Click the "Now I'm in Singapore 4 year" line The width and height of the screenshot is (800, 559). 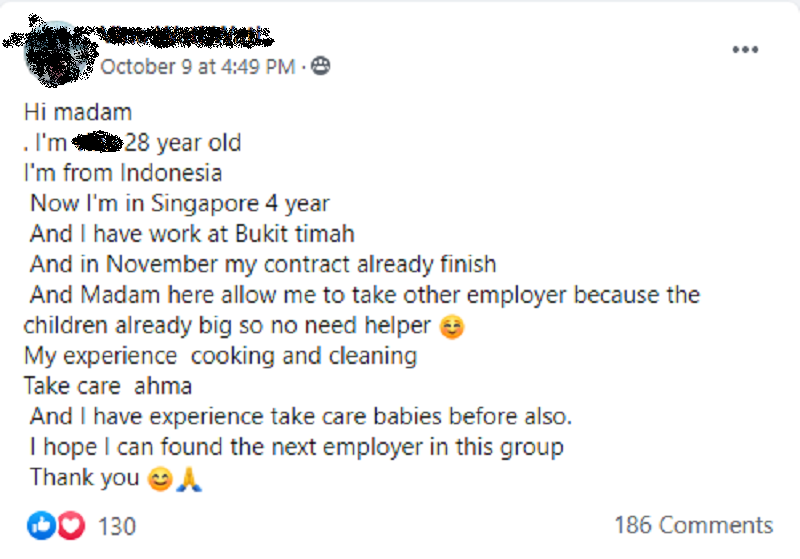coord(180,203)
